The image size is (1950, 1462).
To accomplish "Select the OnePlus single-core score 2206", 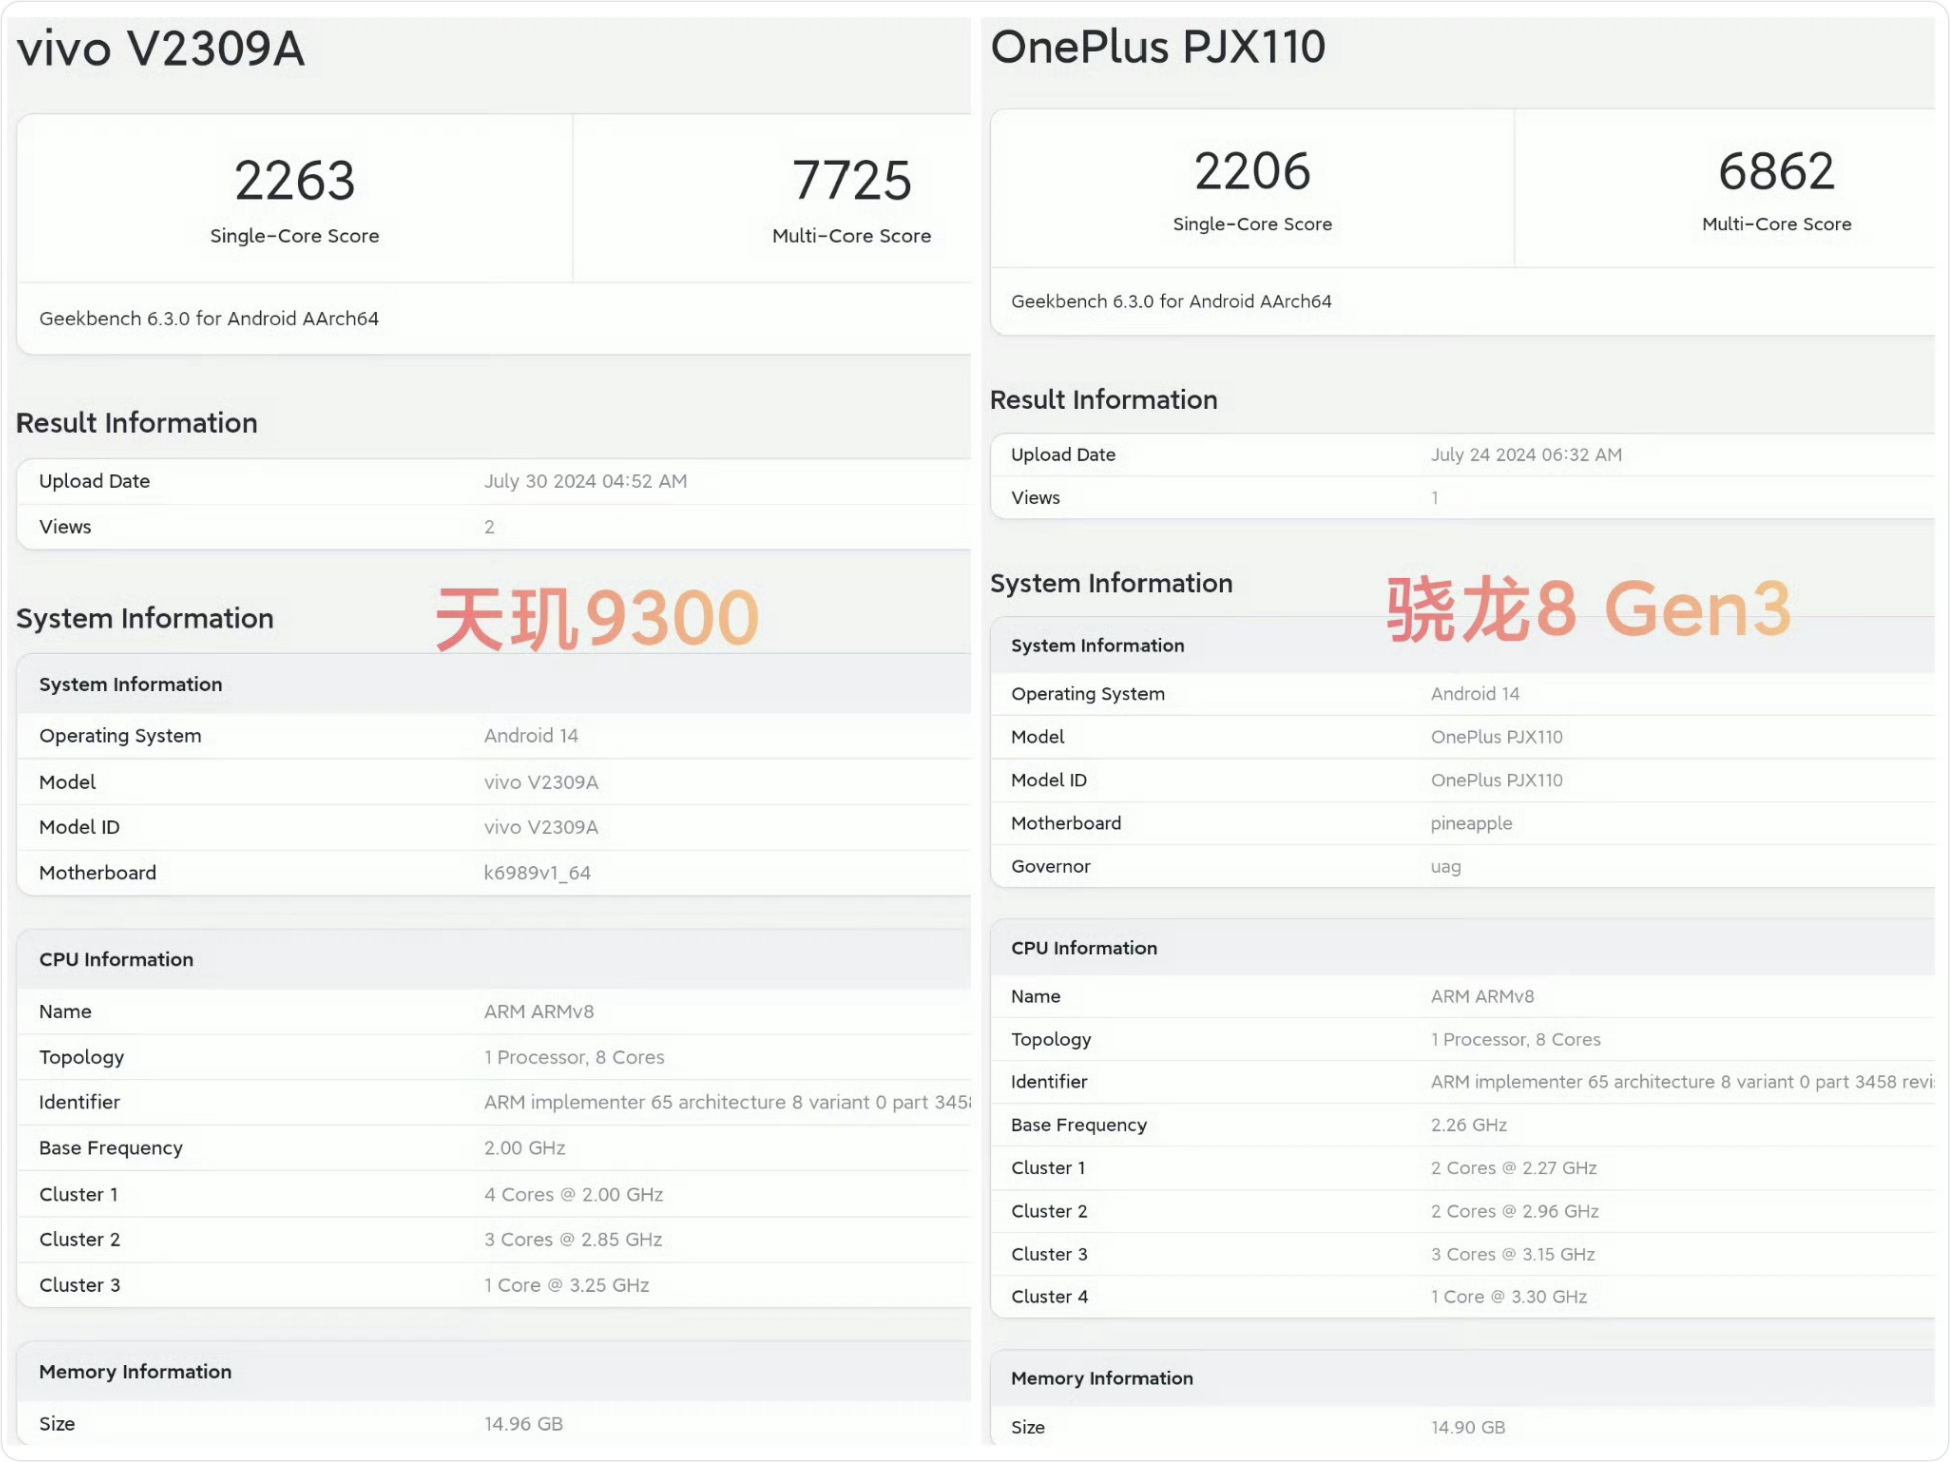I will 1252,171.
